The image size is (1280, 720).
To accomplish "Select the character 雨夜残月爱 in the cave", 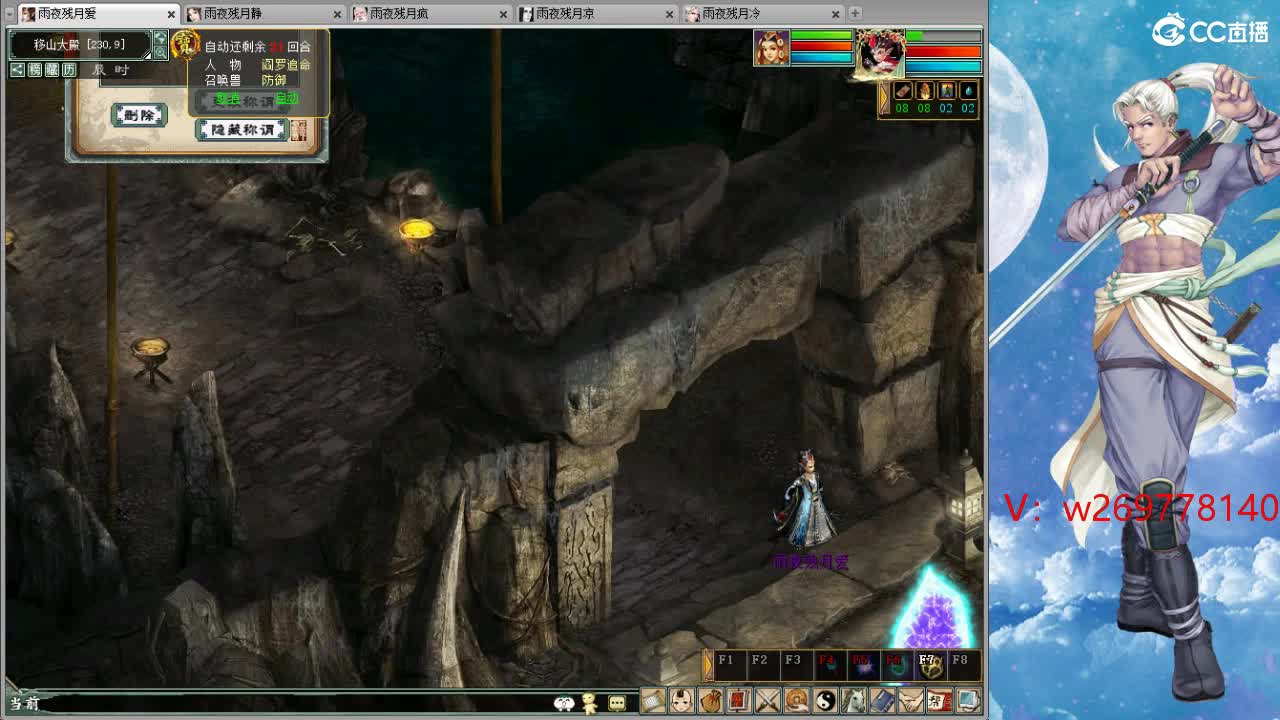I will point(807,500).
